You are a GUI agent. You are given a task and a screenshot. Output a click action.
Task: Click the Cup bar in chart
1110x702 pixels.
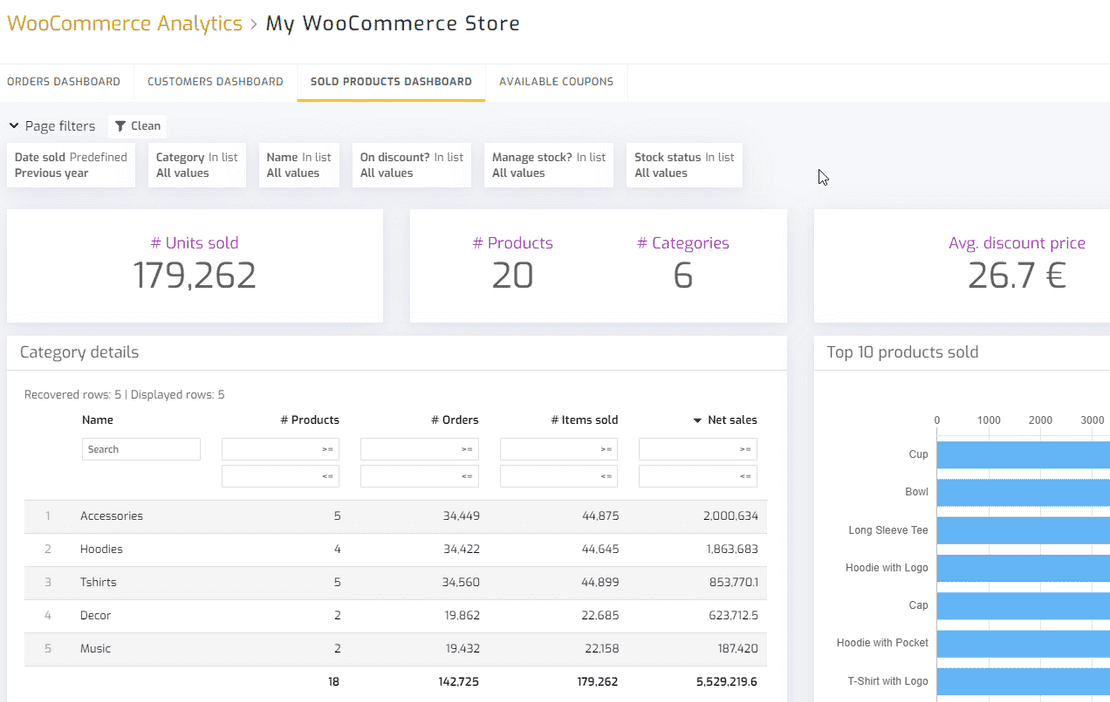(x=1023, y=454)
